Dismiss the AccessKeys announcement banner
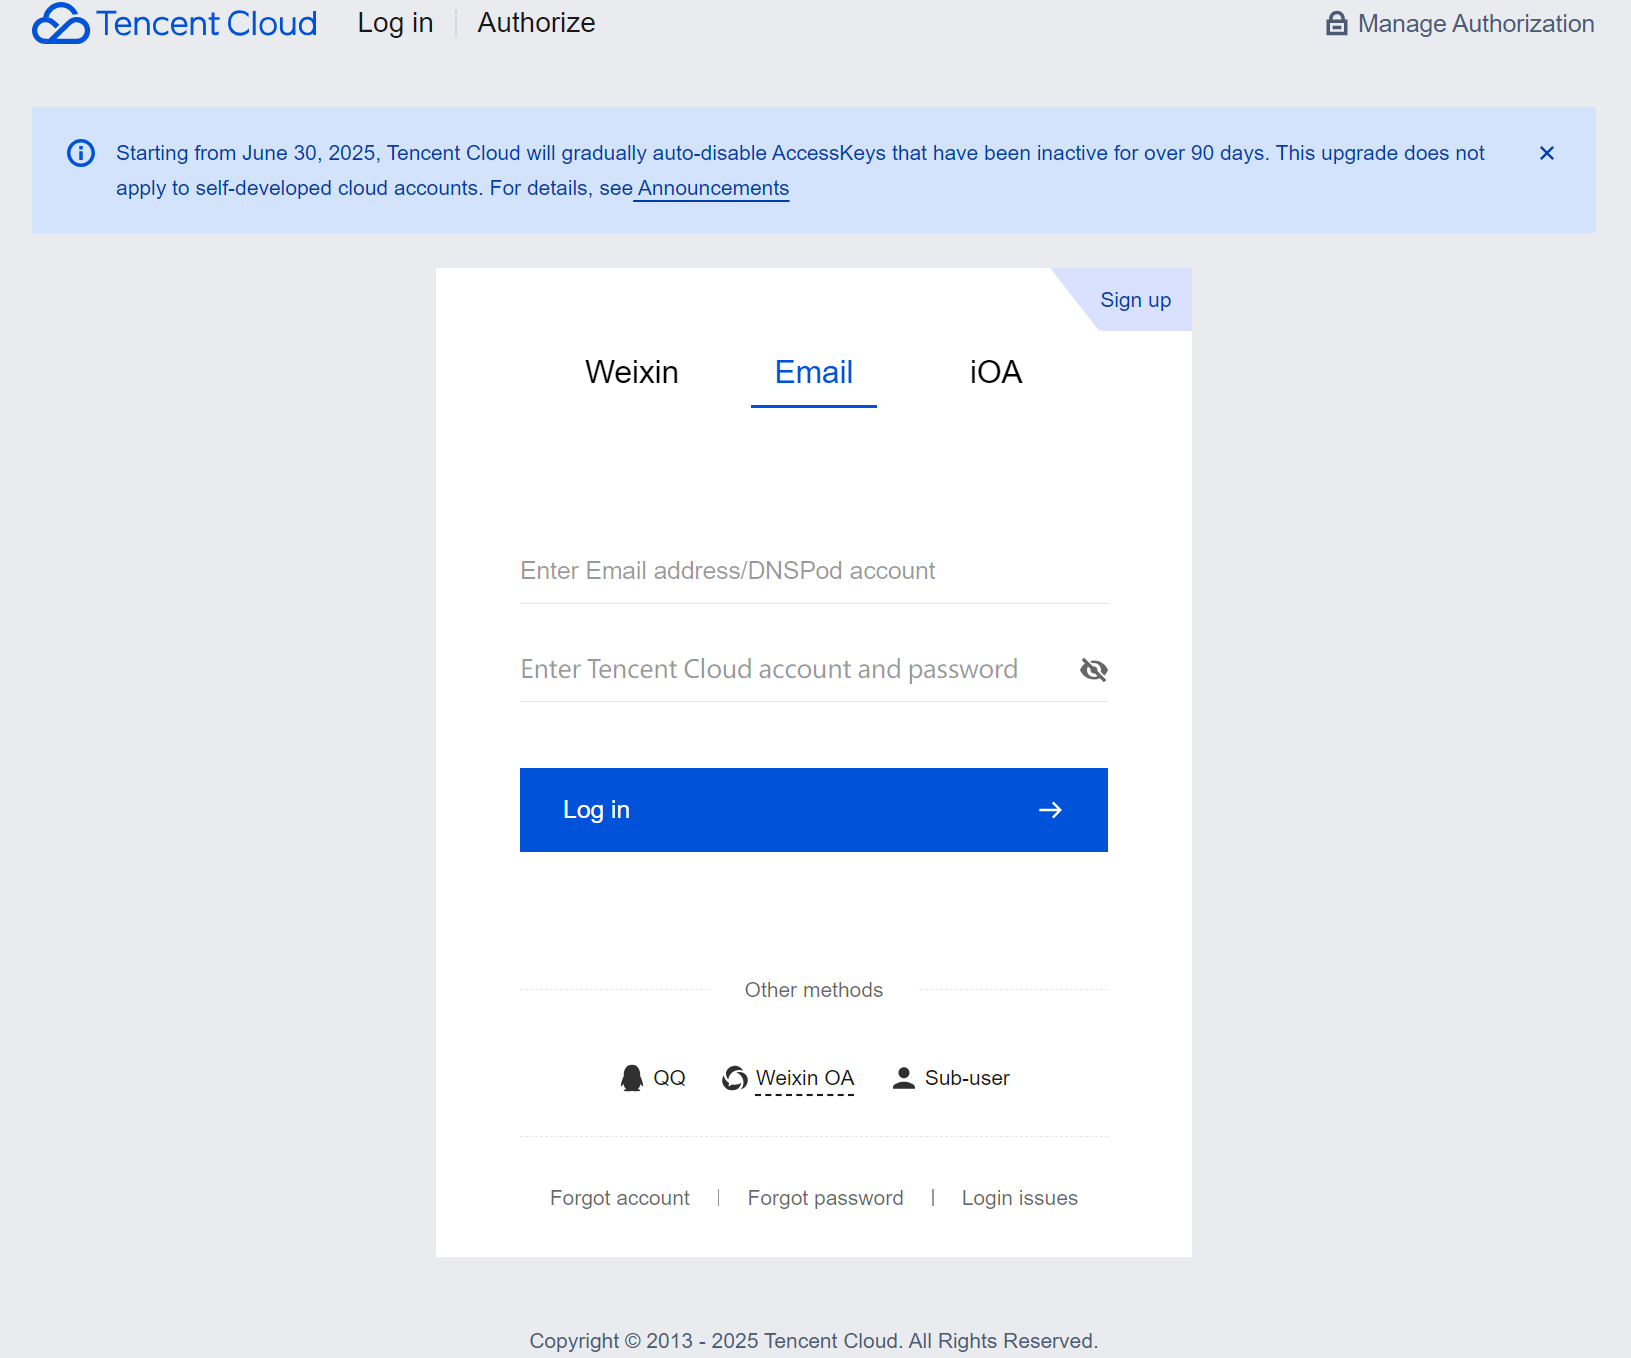 coord(1546,153)
